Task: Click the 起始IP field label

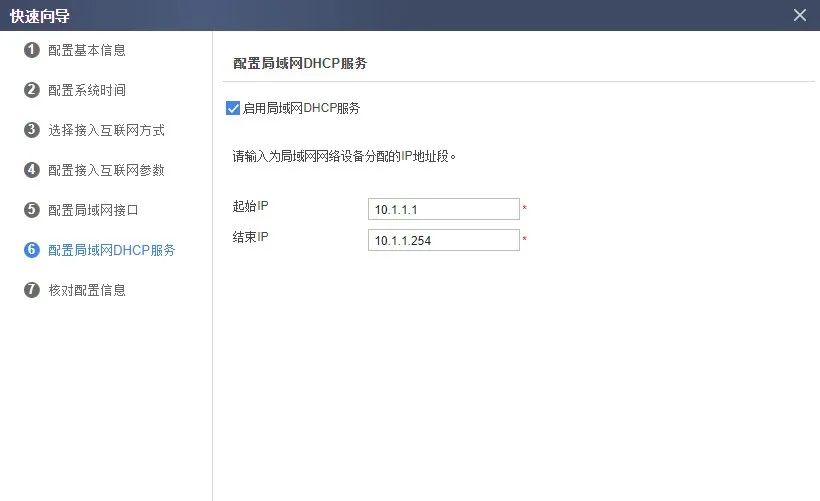Action: coord(250,206)
